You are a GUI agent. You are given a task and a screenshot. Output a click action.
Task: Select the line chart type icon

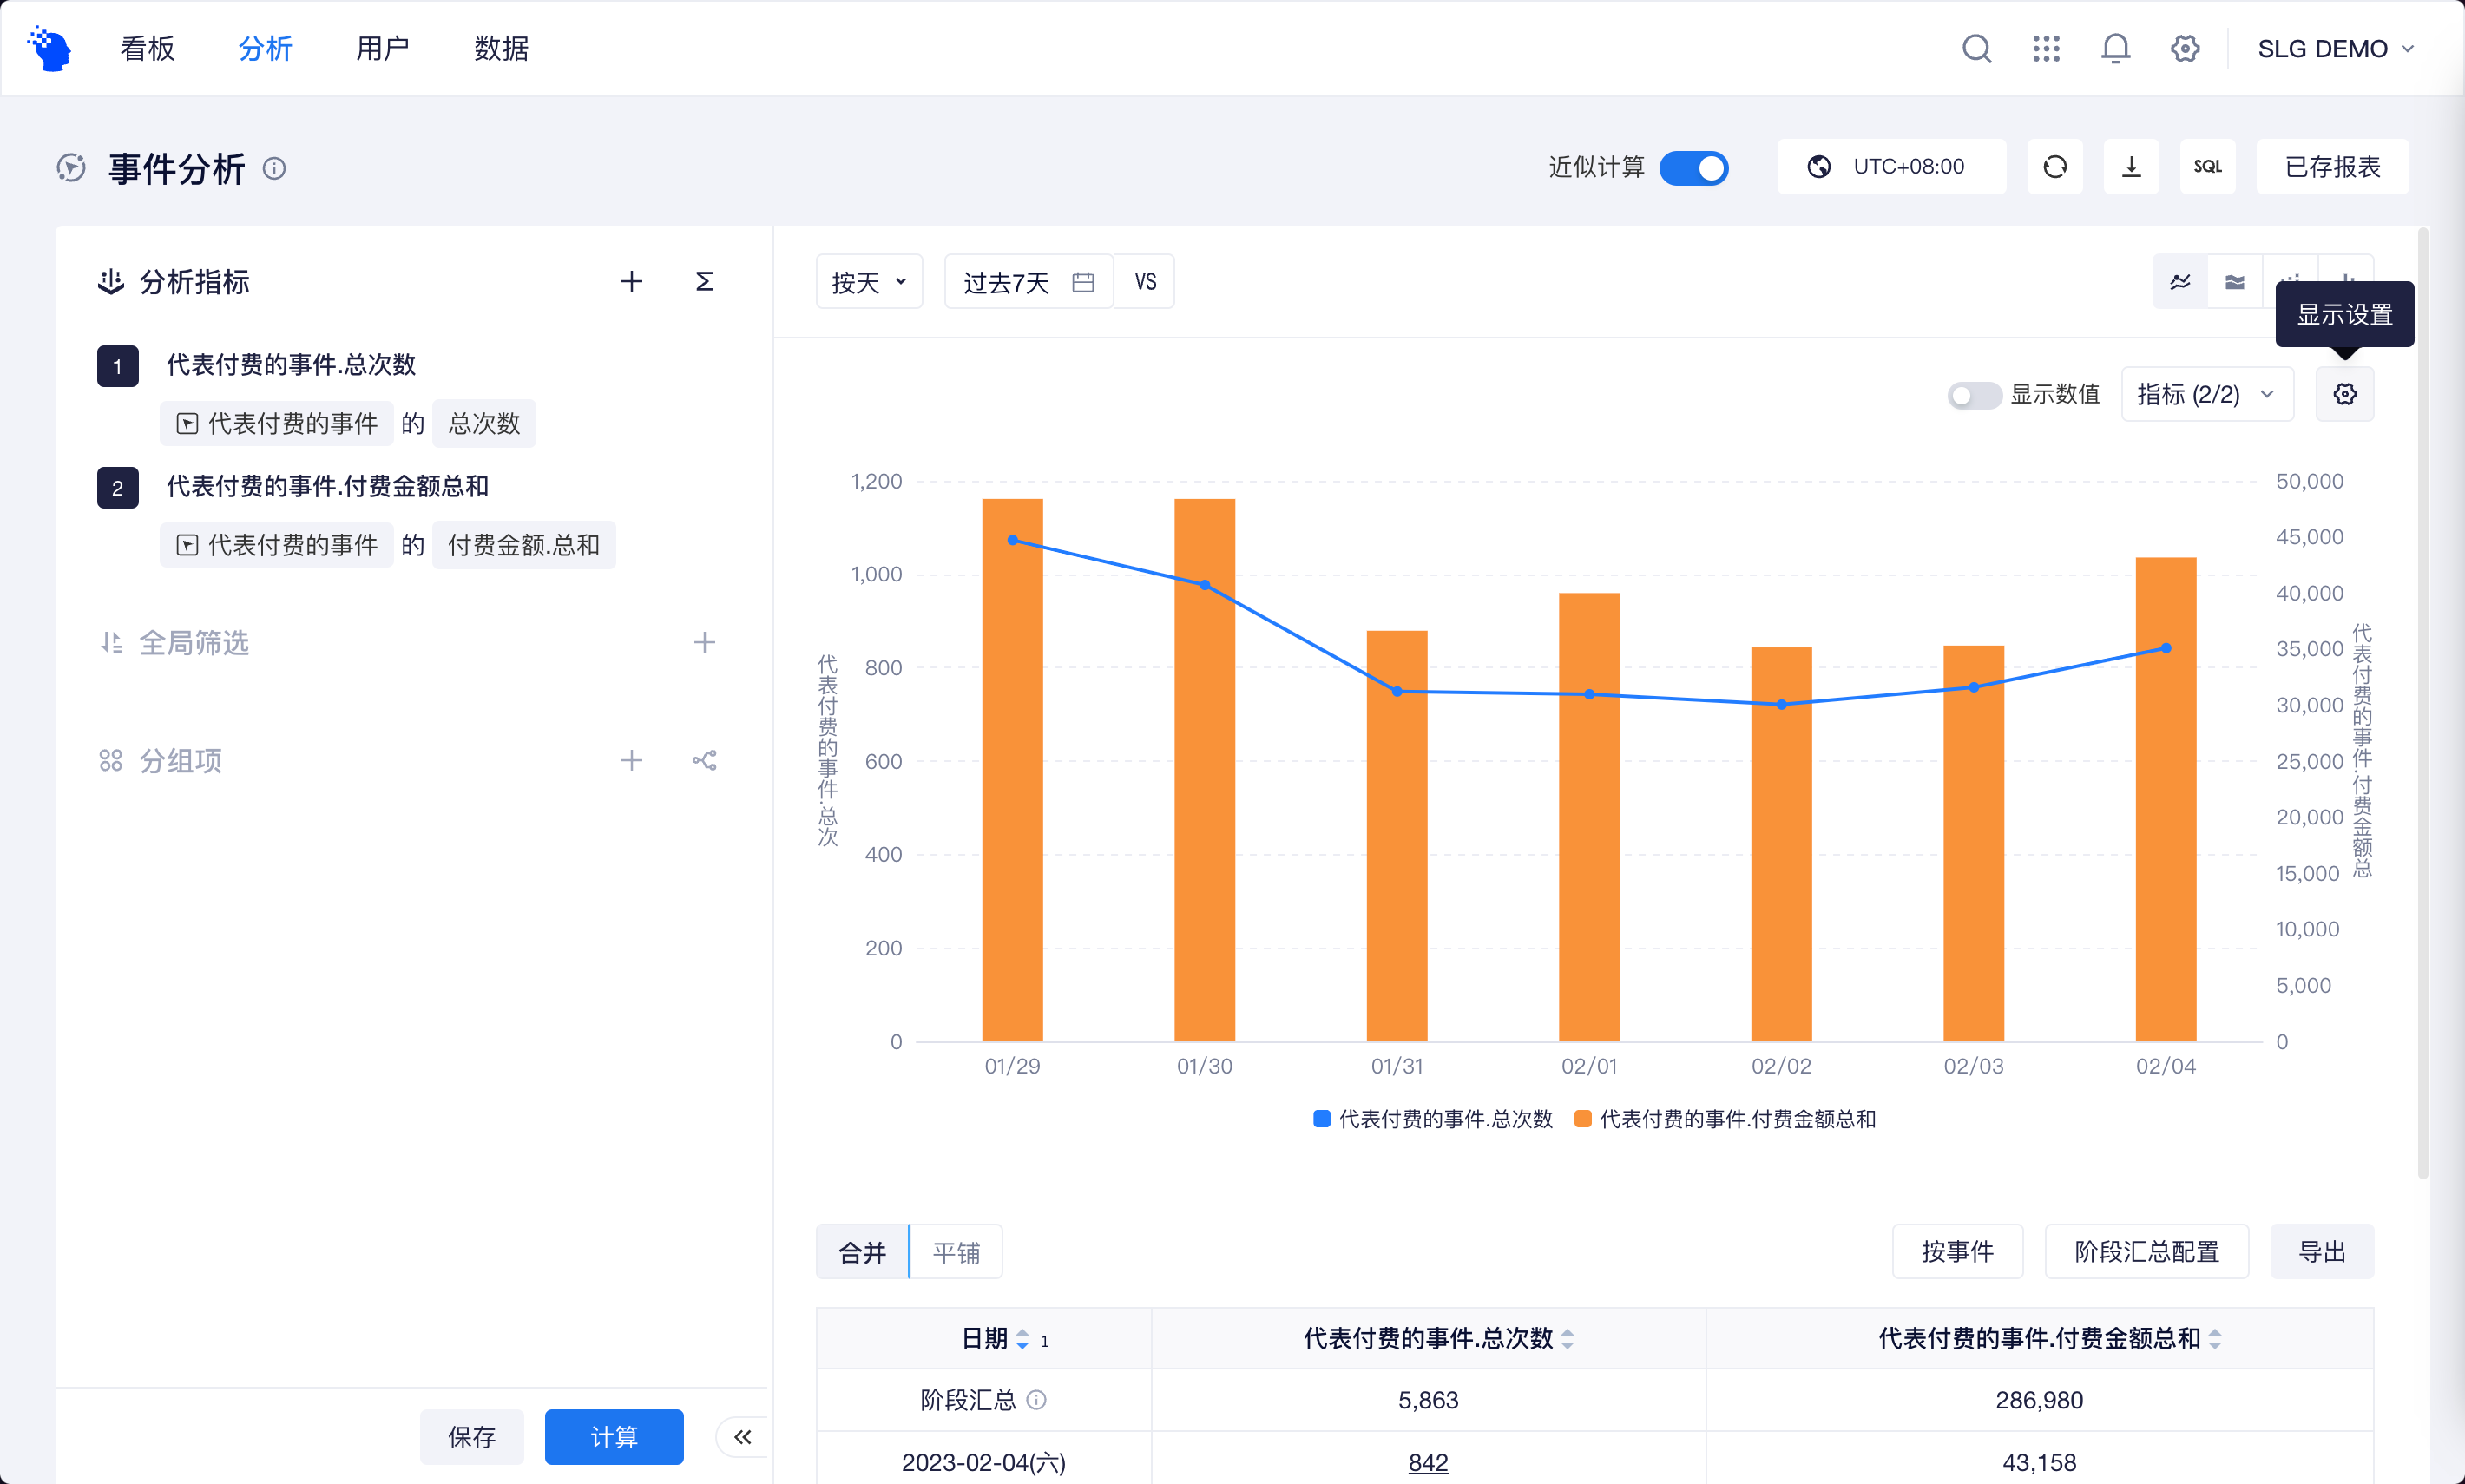tap(2180, 282)
